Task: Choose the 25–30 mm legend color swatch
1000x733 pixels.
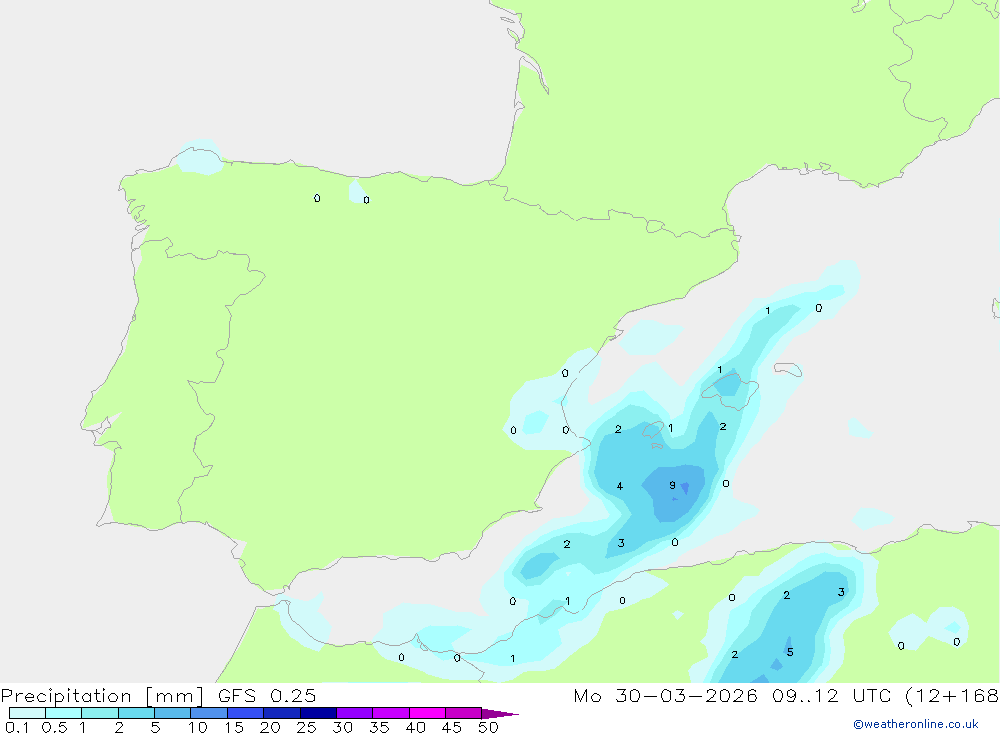Action: (318, 713)
